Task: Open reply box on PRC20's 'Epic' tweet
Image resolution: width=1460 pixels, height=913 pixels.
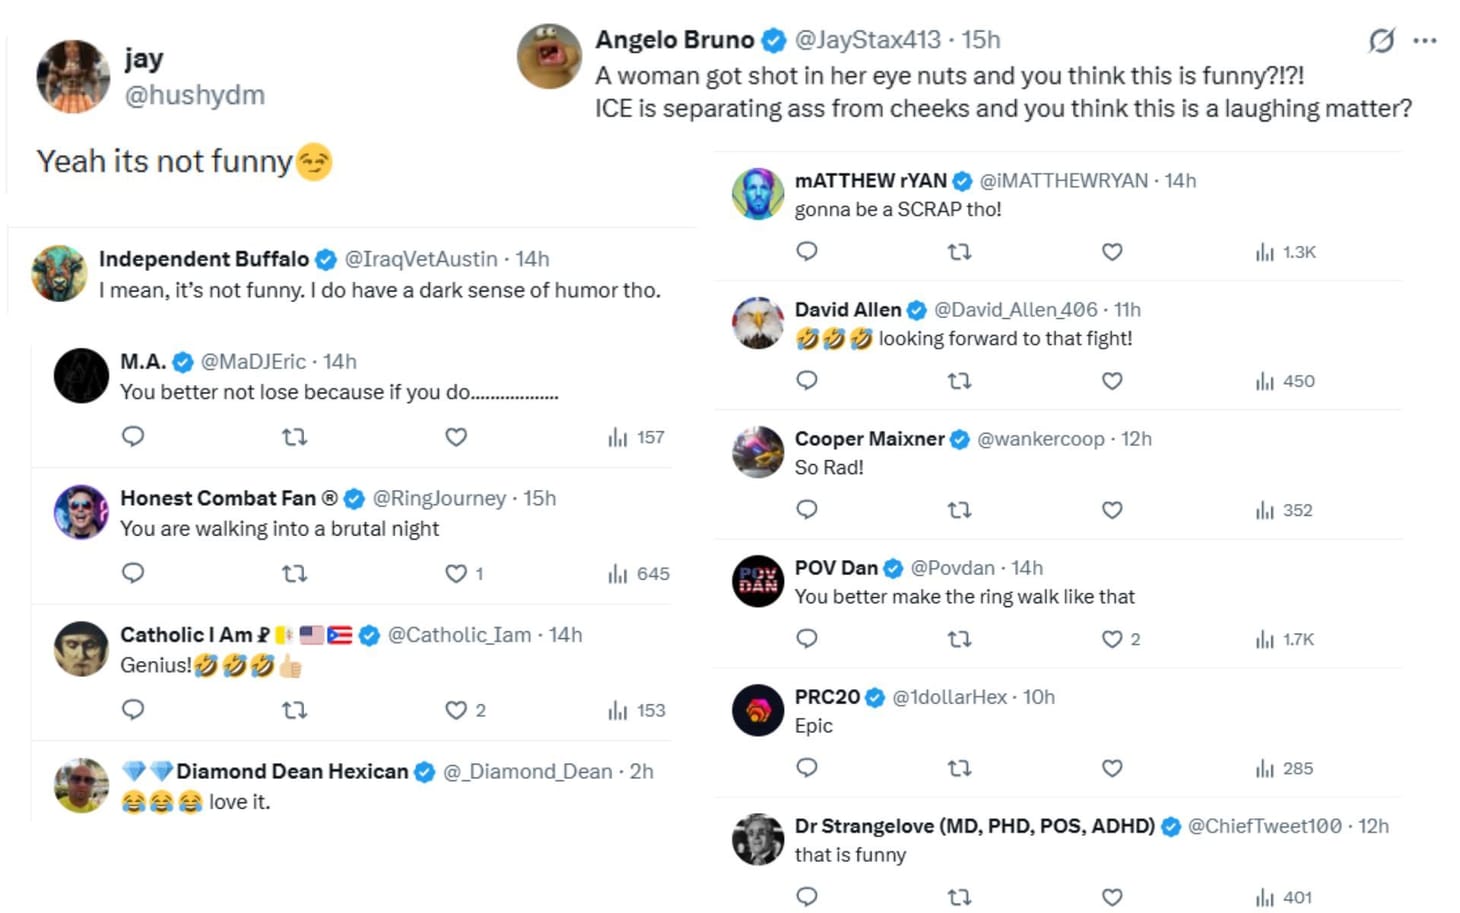Action: click(x=807, y=768)
